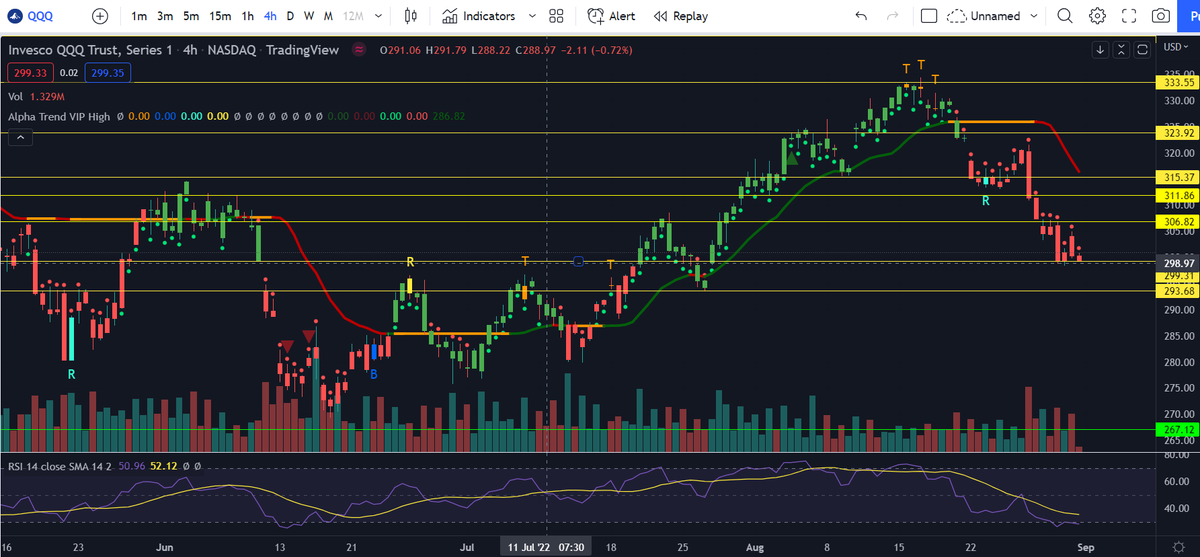Open chart settings gear icon

pos(1097,16)
